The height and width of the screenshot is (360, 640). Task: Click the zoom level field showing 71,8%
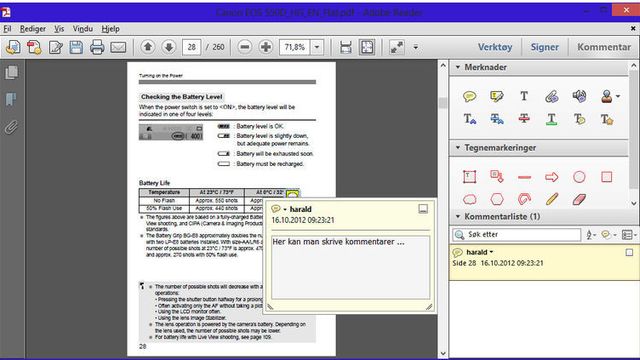[295, 47]
